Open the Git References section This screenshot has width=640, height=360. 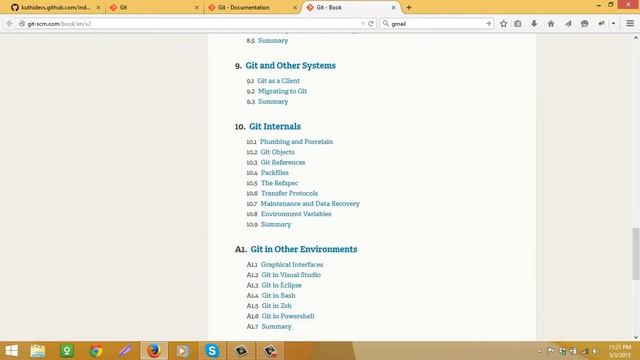[x=283, y=162]
